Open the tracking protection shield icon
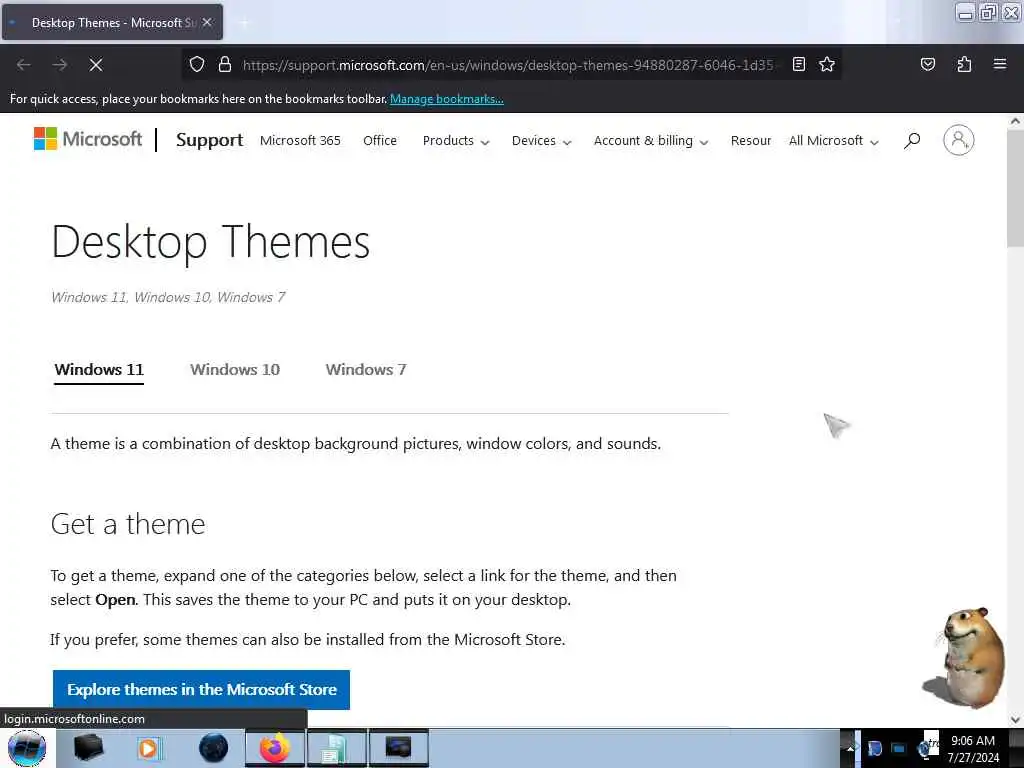The image size is (1024, 768). click(197, 65)
